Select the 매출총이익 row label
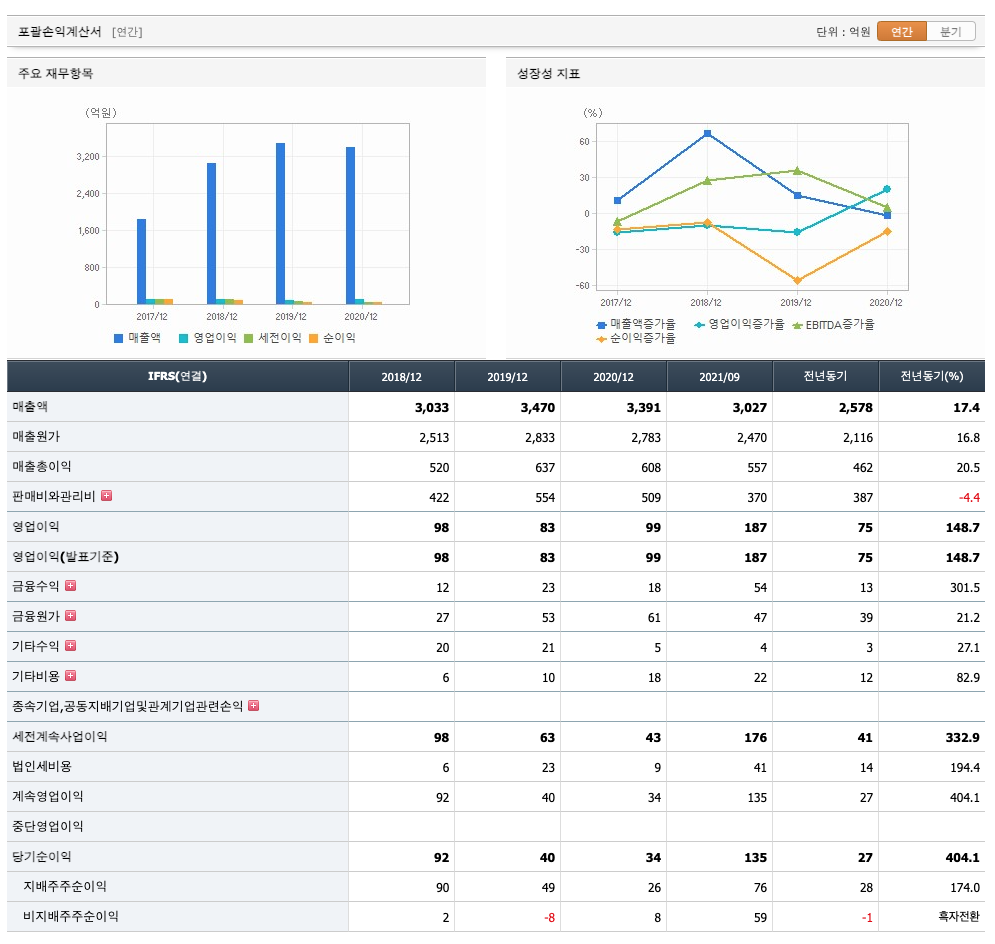This screenshot has width=995, height=944. tap(42, 466)
